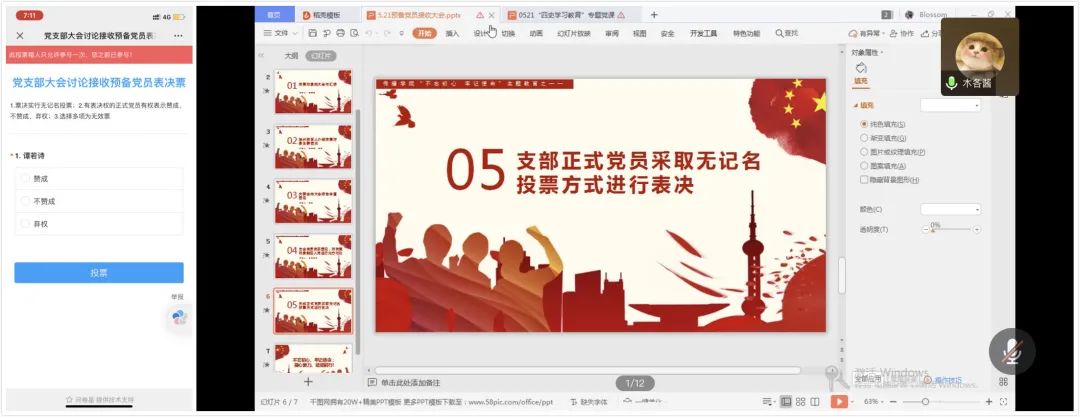Viewport: 1080px width, 417px height.
Task: Select the 渐变填充 gradient fill radio button
Action: 865,137
